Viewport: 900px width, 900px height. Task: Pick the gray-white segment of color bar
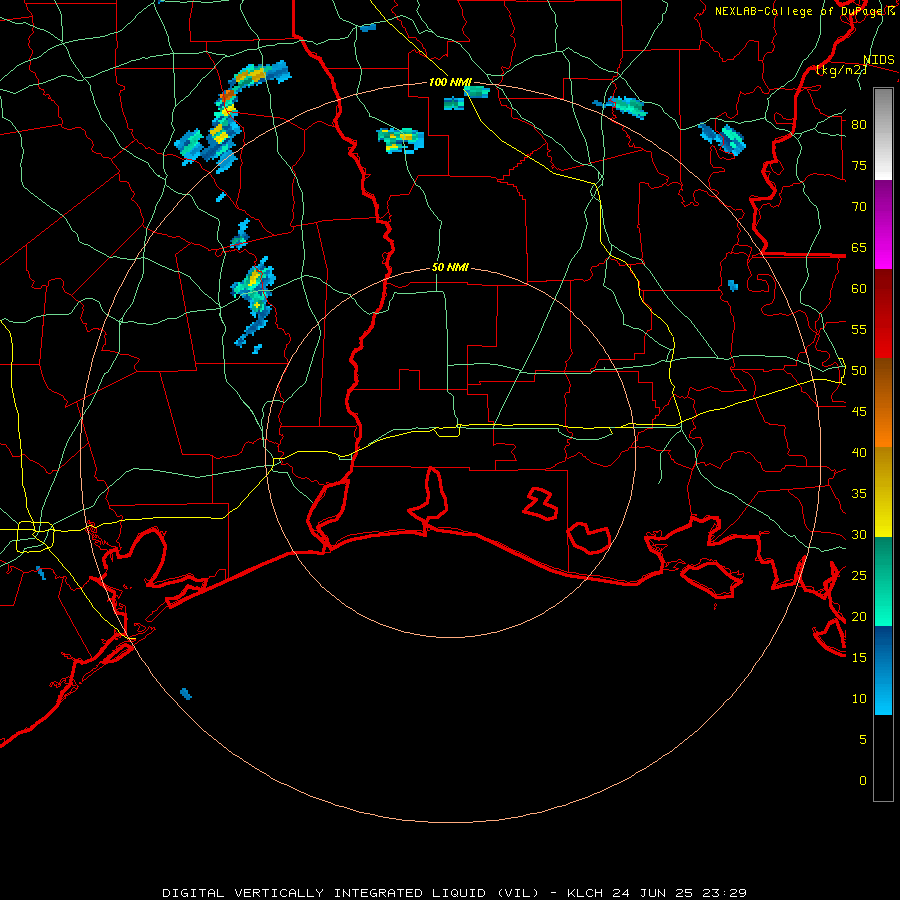(883, 134)
